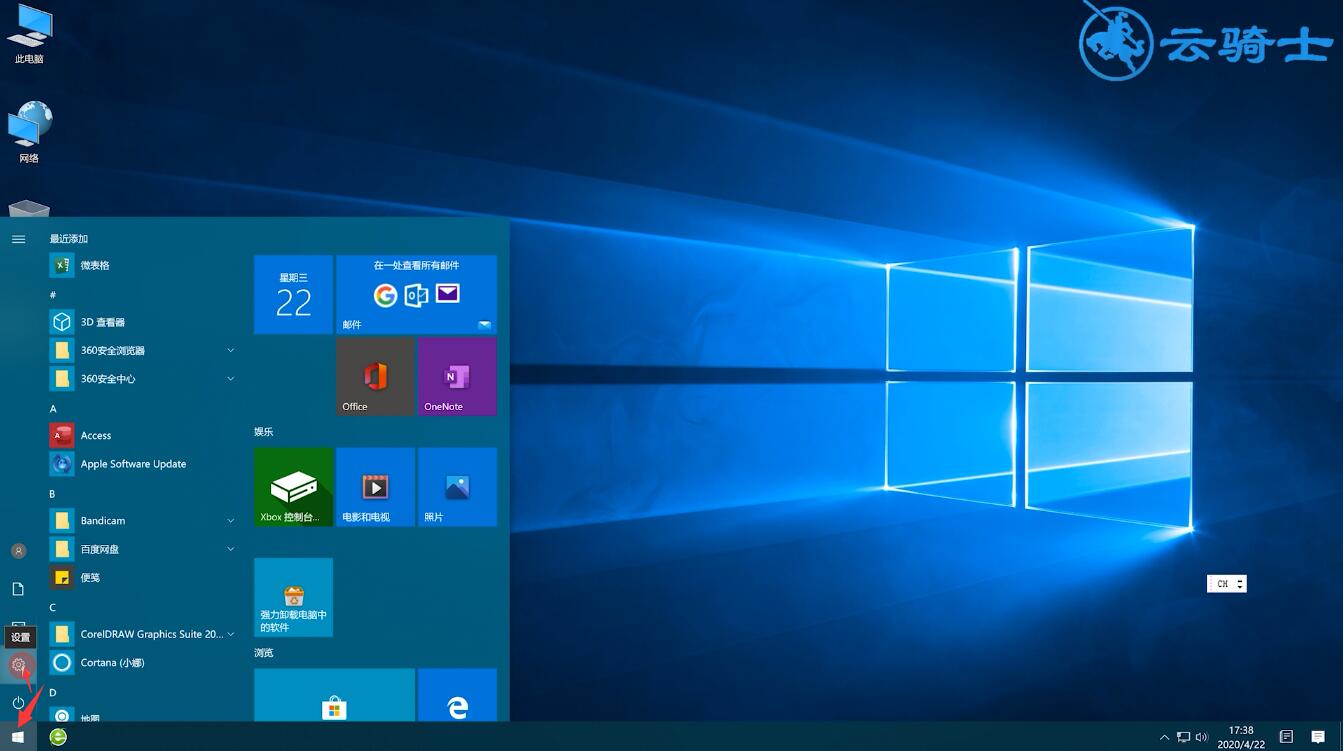Viewport: 1343px width, 751px height.
Task: Show hidden system tray icons
Action: 1164,737
